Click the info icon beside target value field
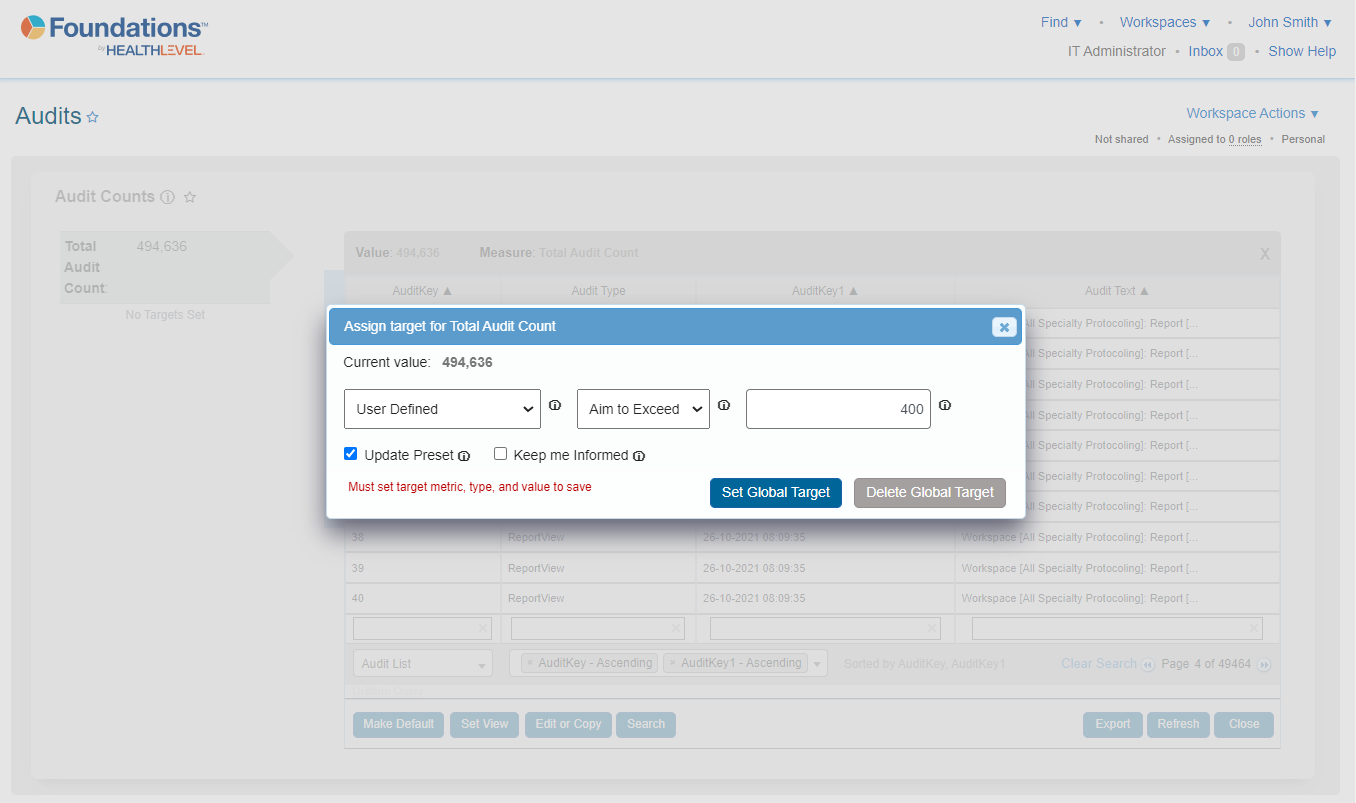This screenshot has width=1356, height=803. [x=945, y=406]
